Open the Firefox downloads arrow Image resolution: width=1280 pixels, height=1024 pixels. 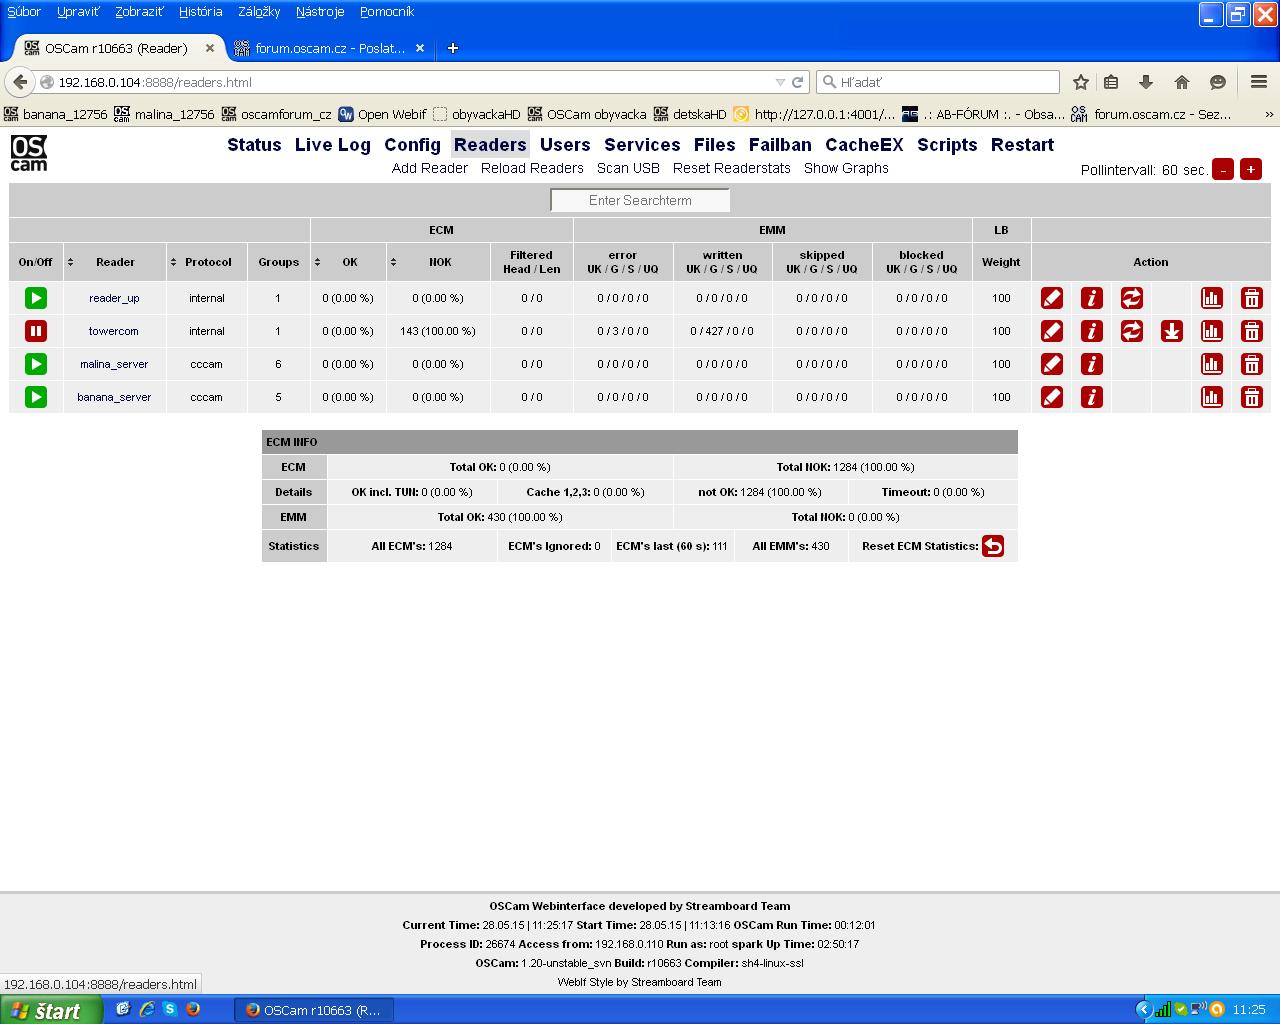click(x=1146, y=82)
